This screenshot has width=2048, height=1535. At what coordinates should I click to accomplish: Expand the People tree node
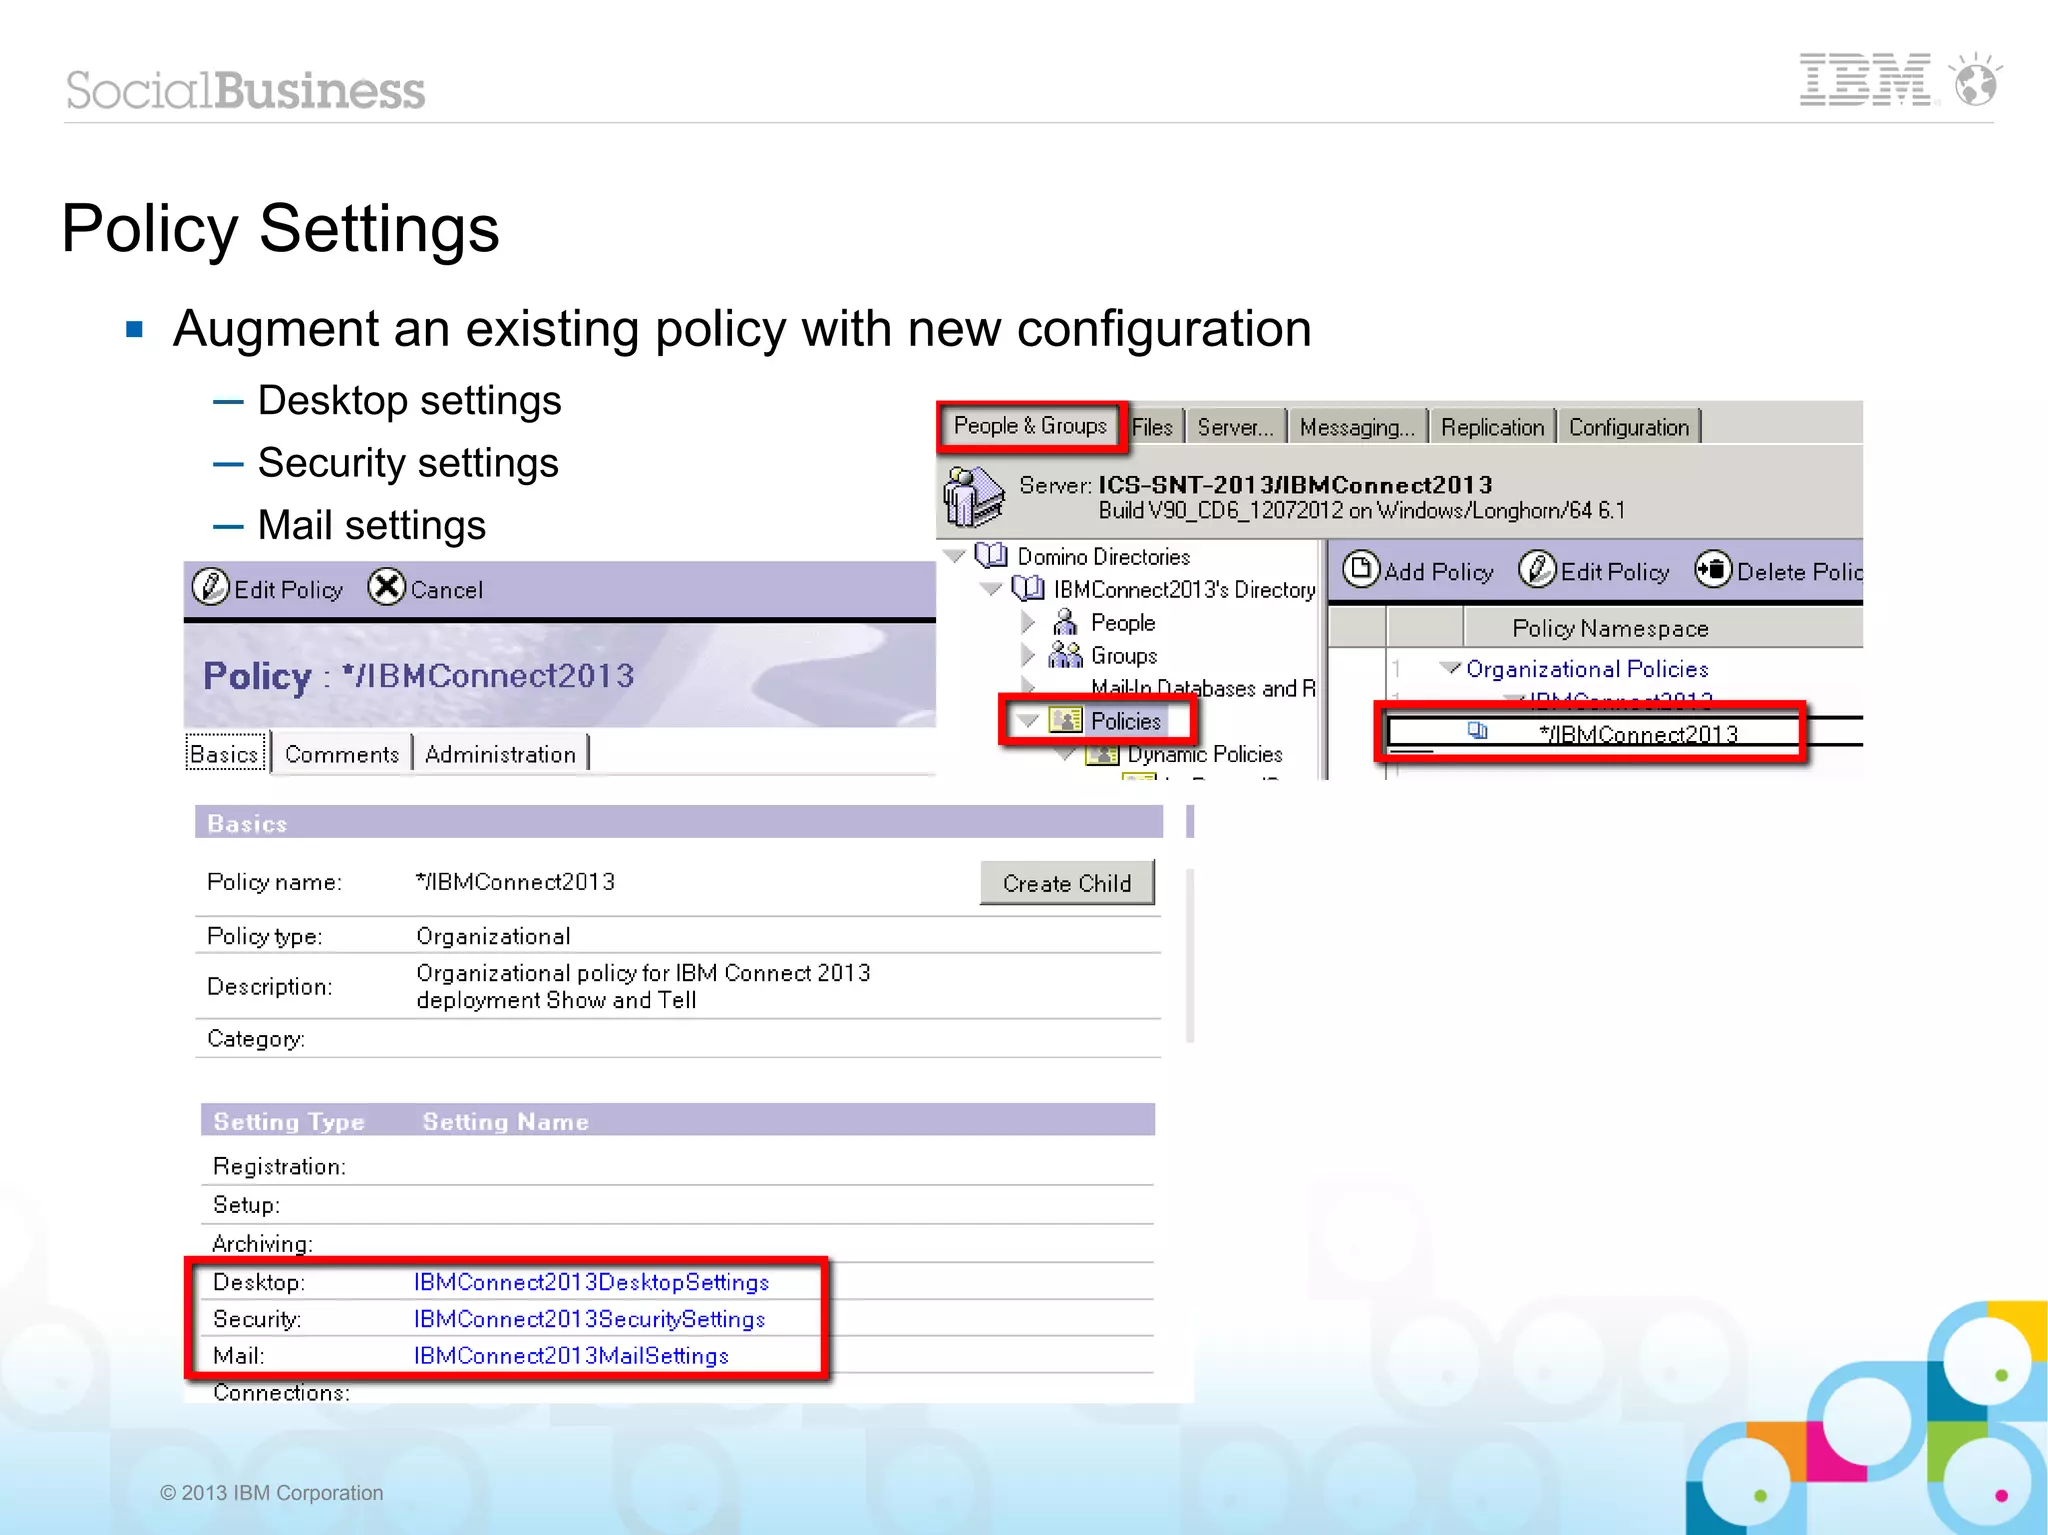[1028, 622]
